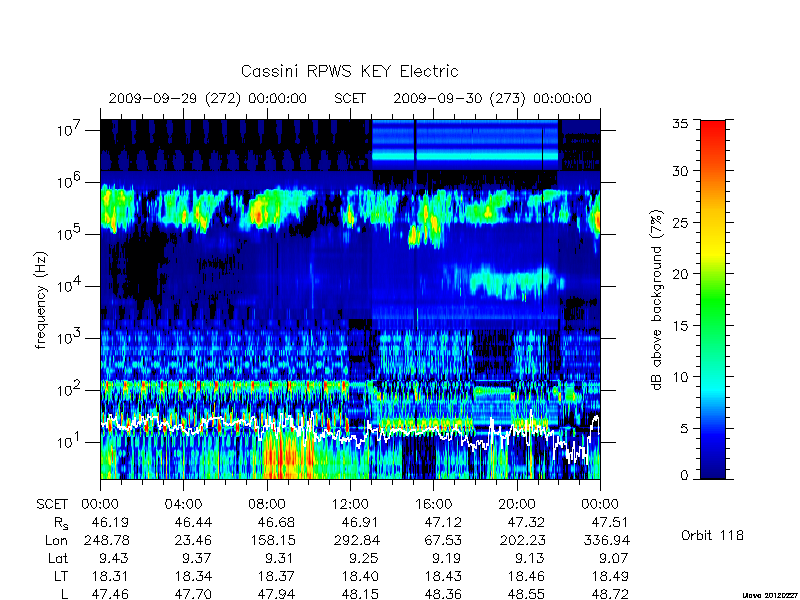Click the 'frequency (Hz)' axis label
The image size is (800, 600).
tap(41, 301)
